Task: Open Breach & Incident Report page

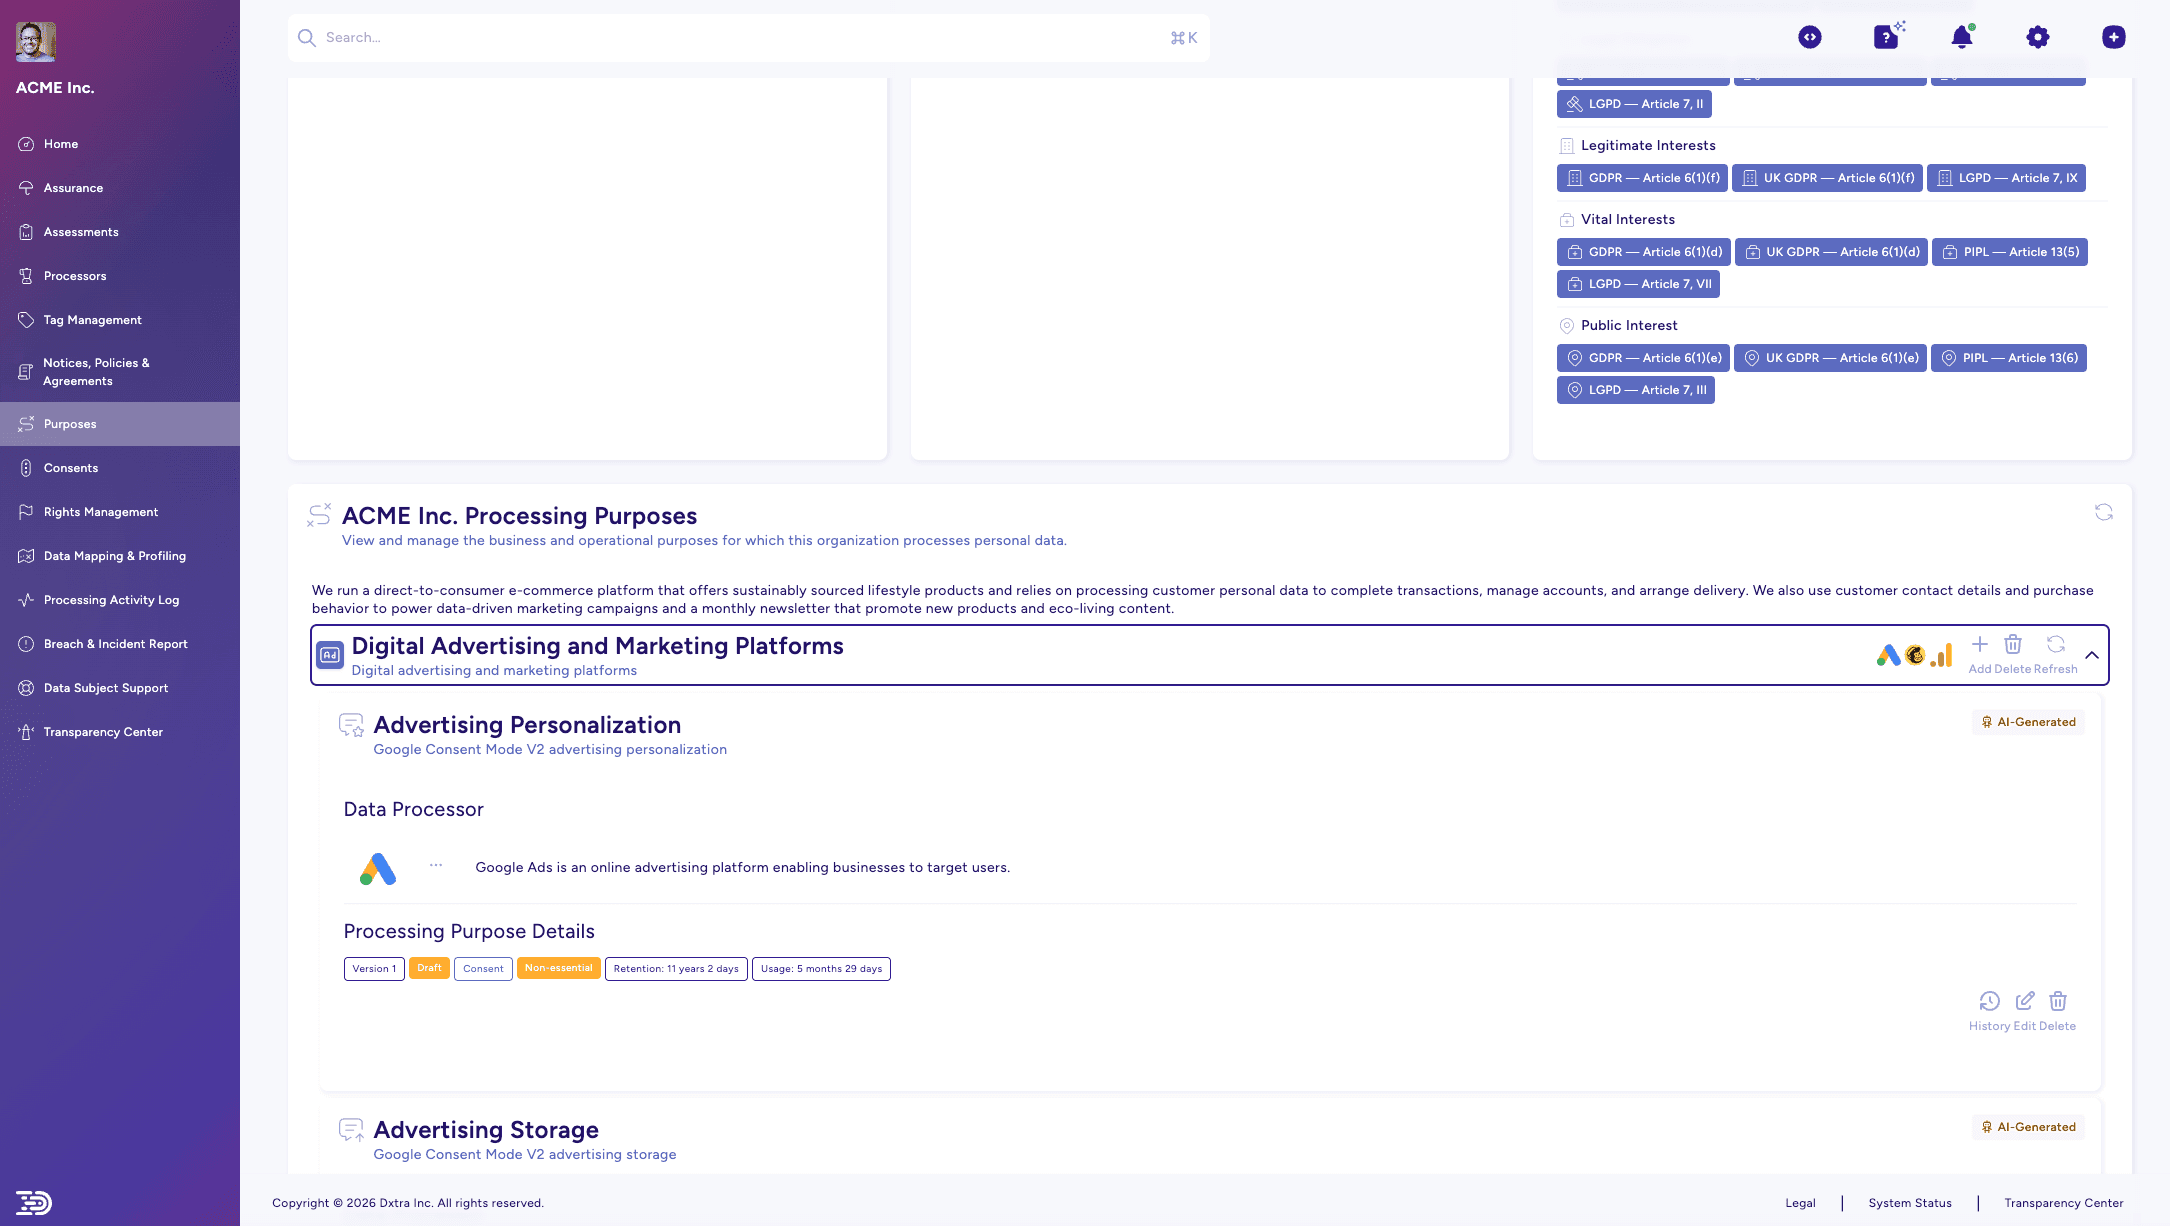Action: [115, 644]
